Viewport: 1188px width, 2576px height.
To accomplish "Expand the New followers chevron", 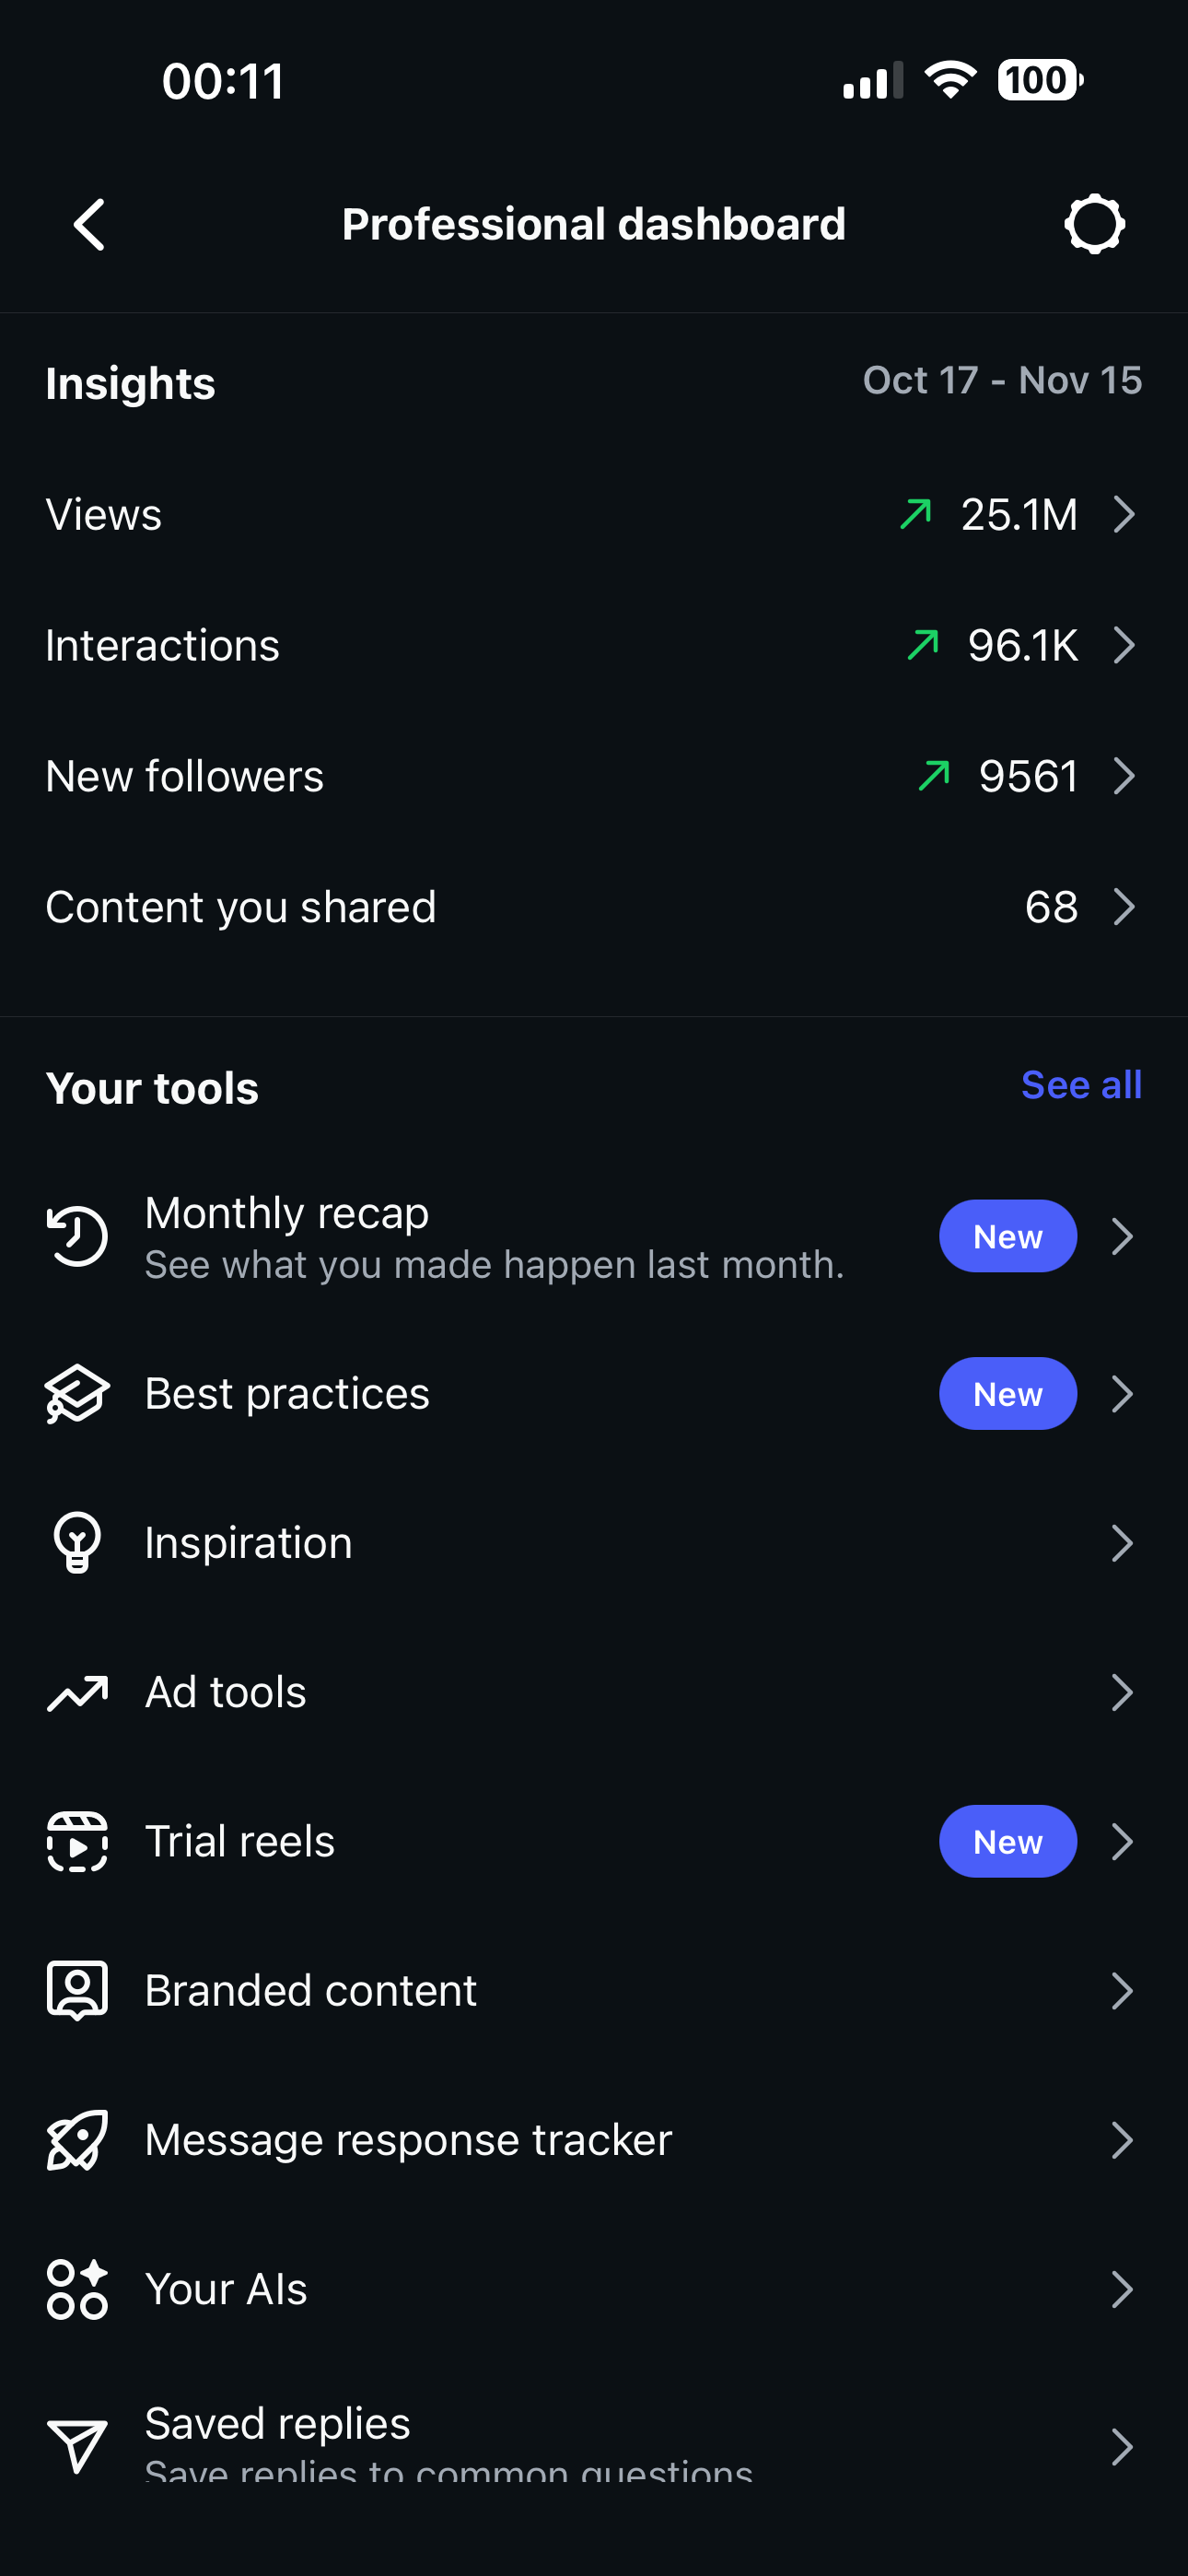I will click(x=1124, y=776).
